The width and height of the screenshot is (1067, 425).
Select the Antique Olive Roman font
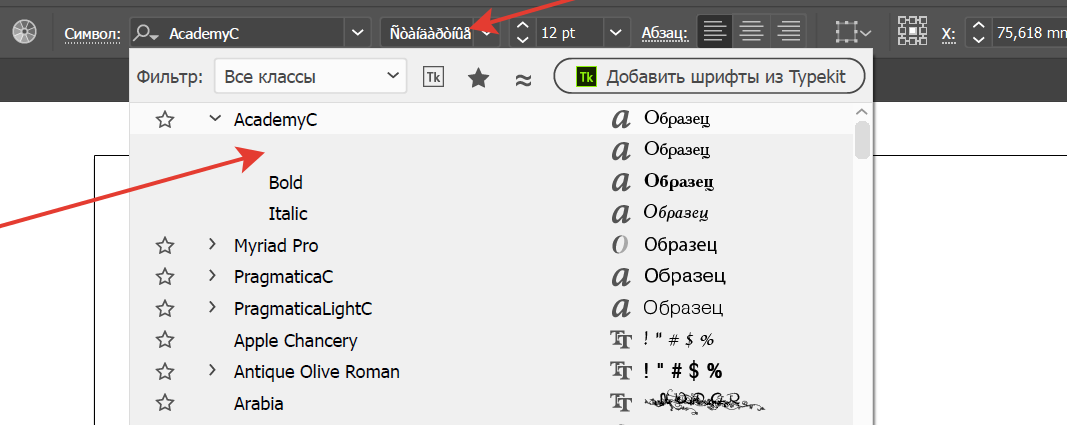[317, 372]
